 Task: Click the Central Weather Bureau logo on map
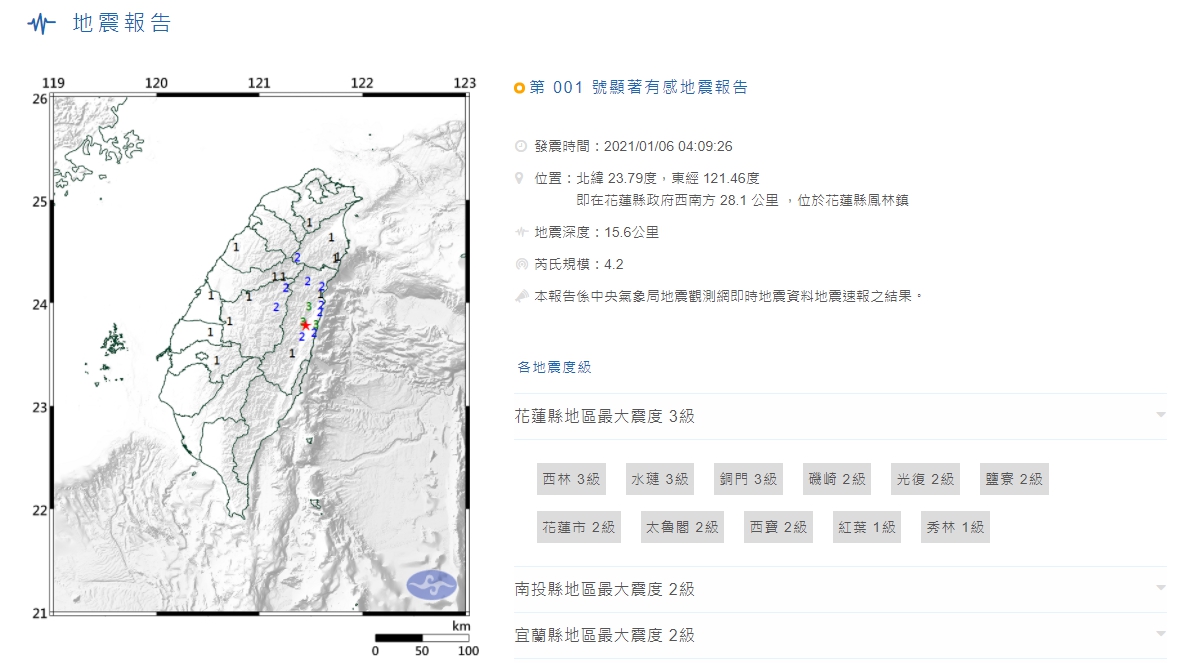coord(431,585)
